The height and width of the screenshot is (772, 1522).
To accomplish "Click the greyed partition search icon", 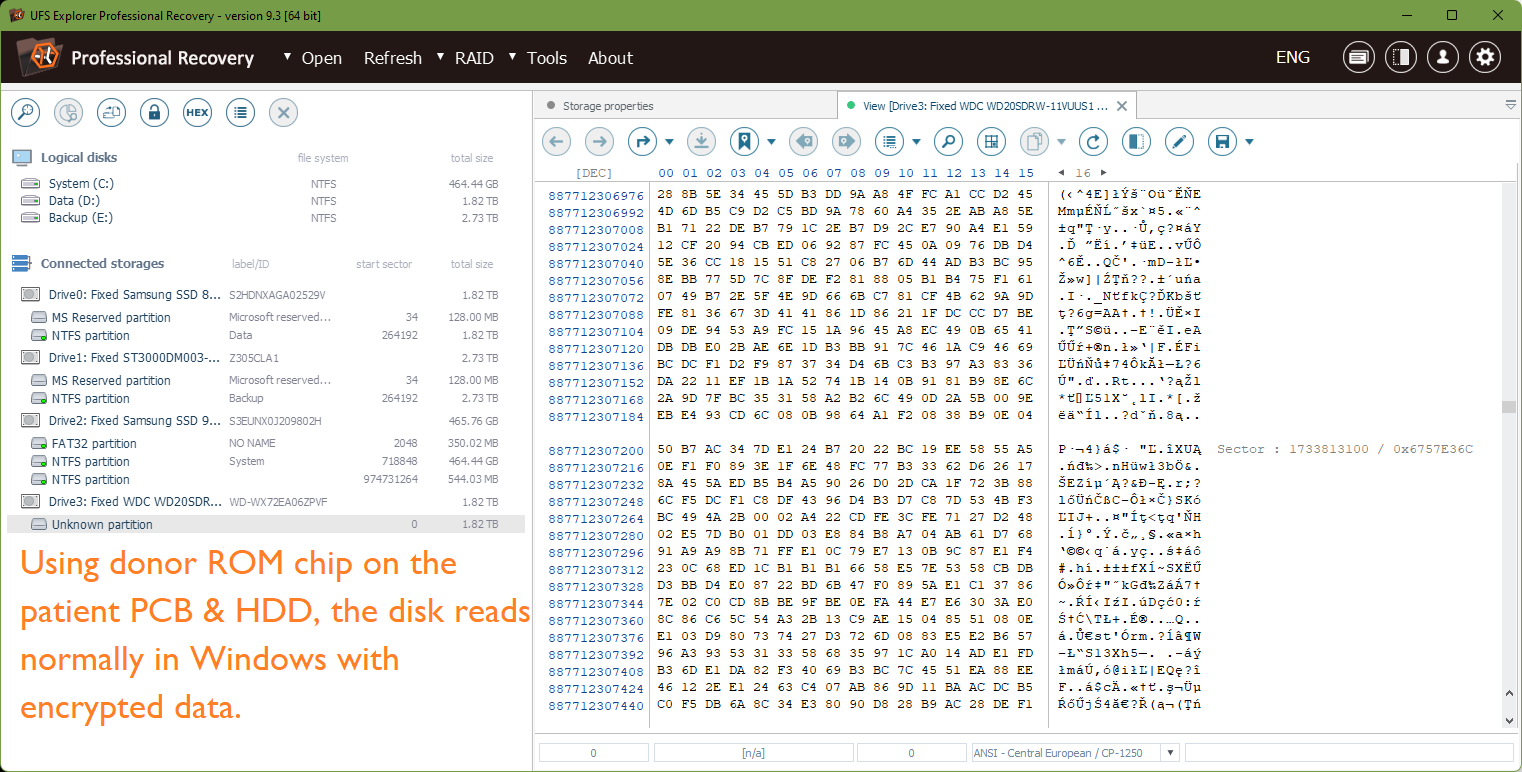I will [68, 113].
